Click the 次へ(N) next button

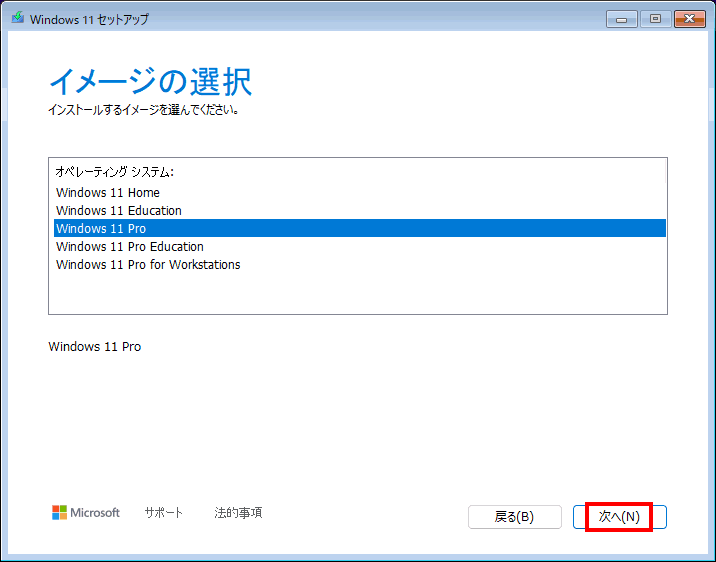pos(620,517)
